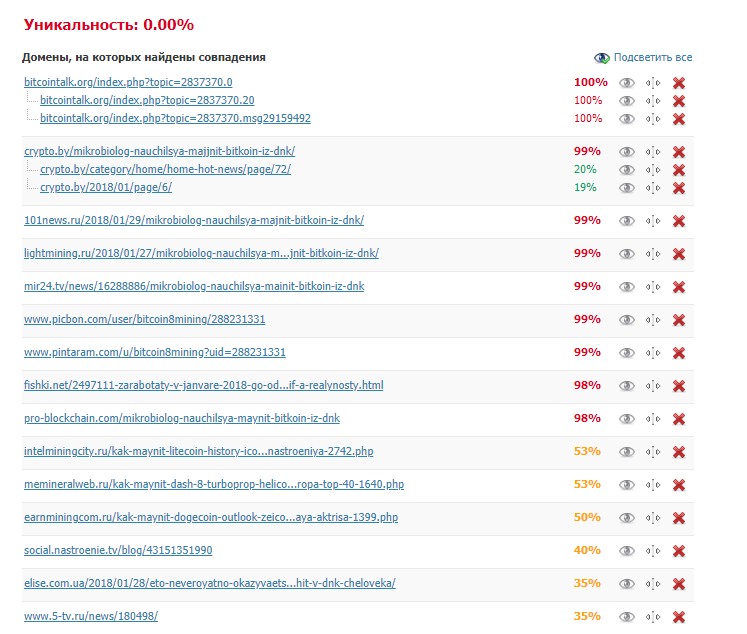Delete 101news.ru row using red X
747x634 pixels.
(x=679, y=221)
